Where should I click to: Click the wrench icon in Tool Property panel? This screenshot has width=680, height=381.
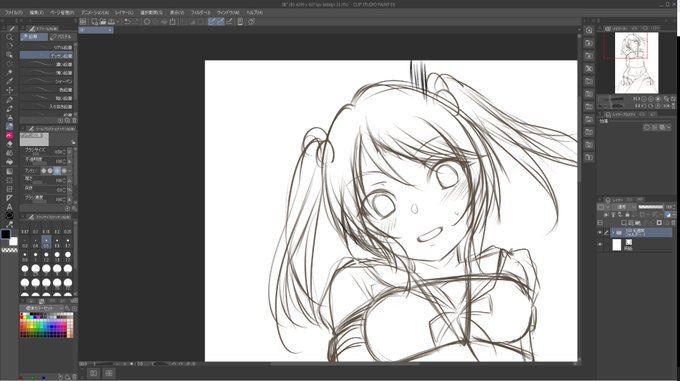pyautogui.click(x=74, y=208)
